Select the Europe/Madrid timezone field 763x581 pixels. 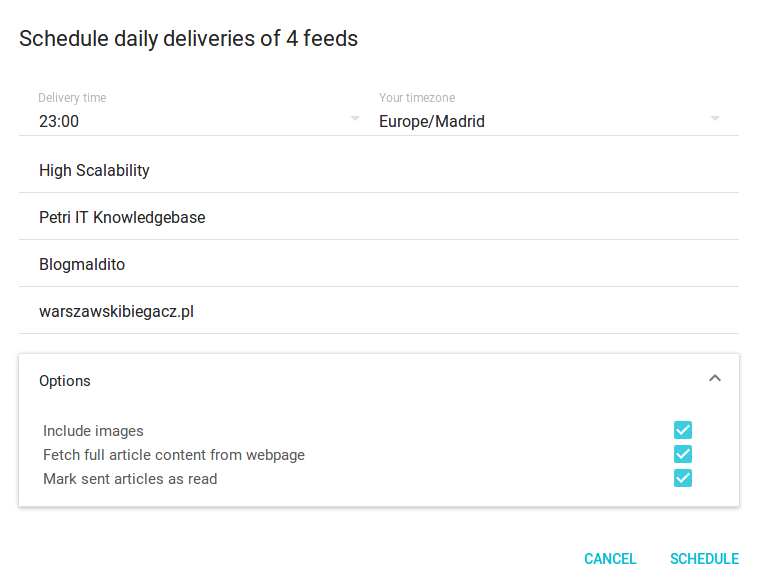click(x=432, y=122)
